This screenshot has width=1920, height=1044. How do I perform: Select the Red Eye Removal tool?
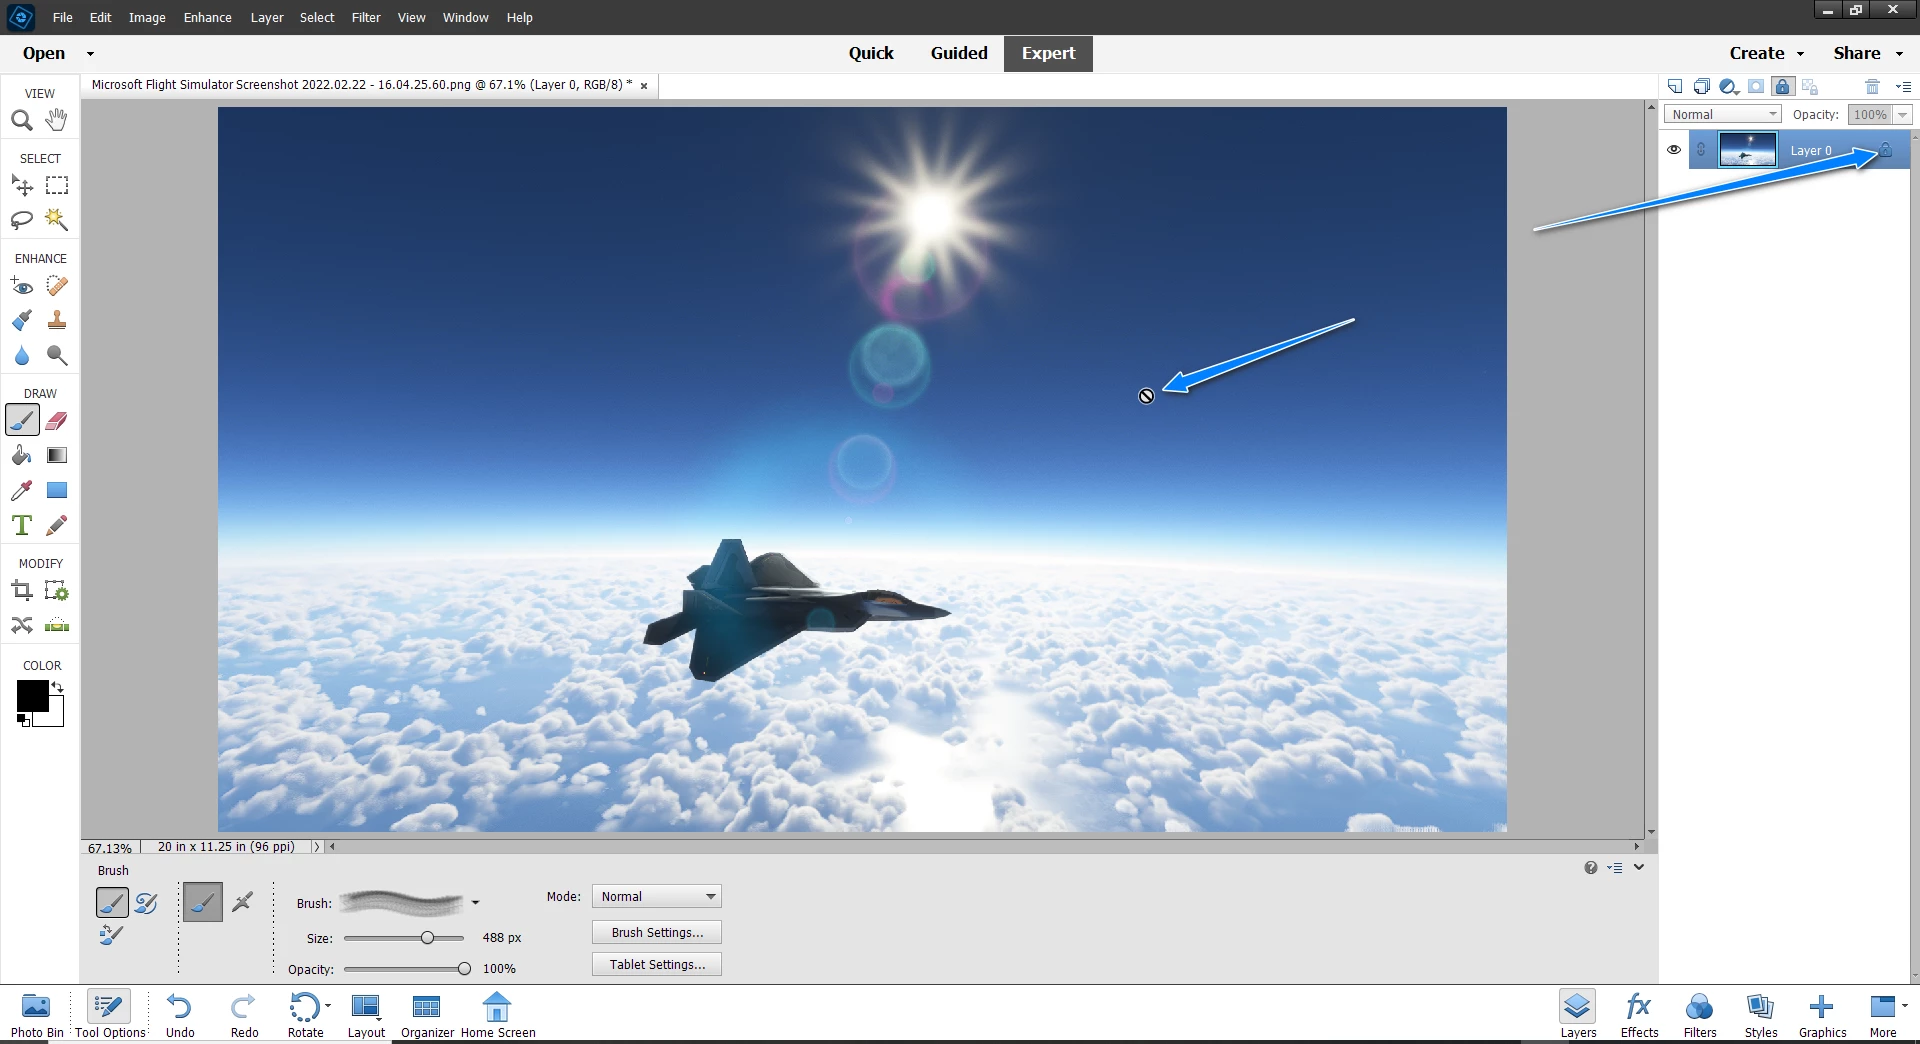click(x=22, y=287)
